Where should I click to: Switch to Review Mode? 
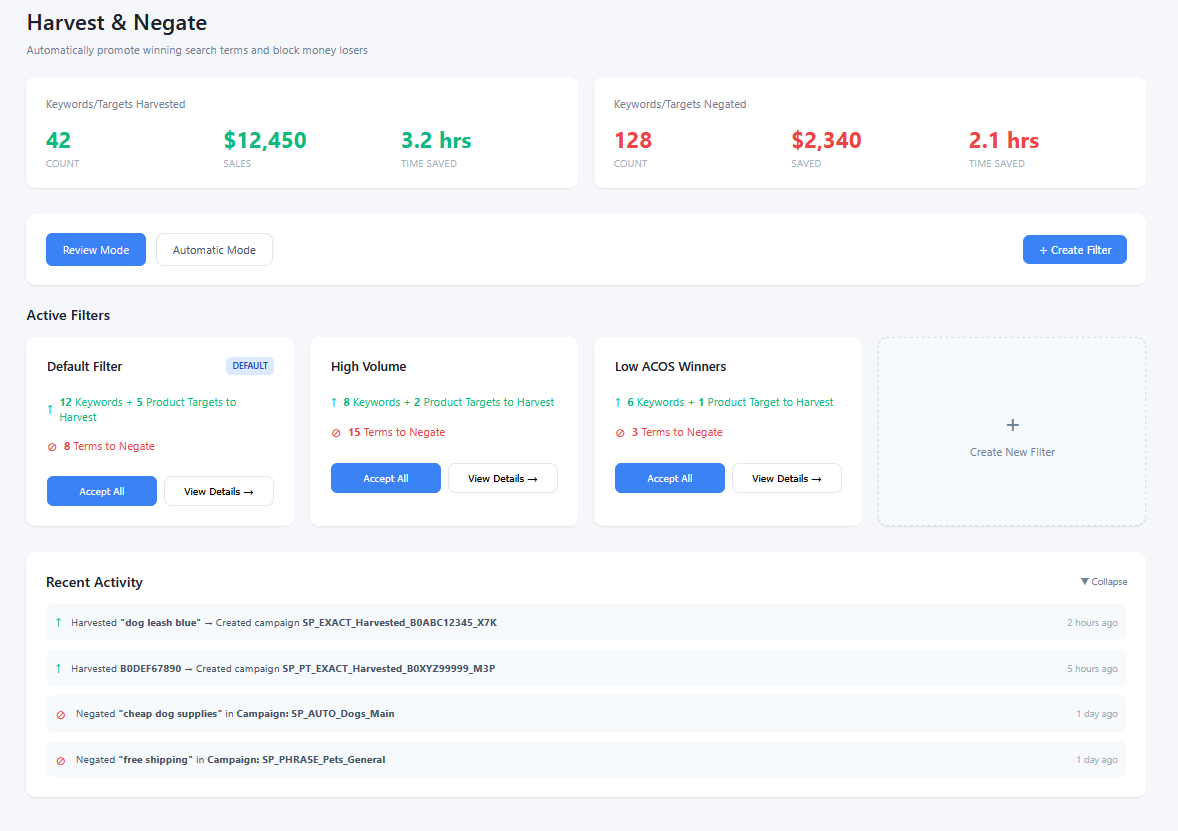coord(96,250)
